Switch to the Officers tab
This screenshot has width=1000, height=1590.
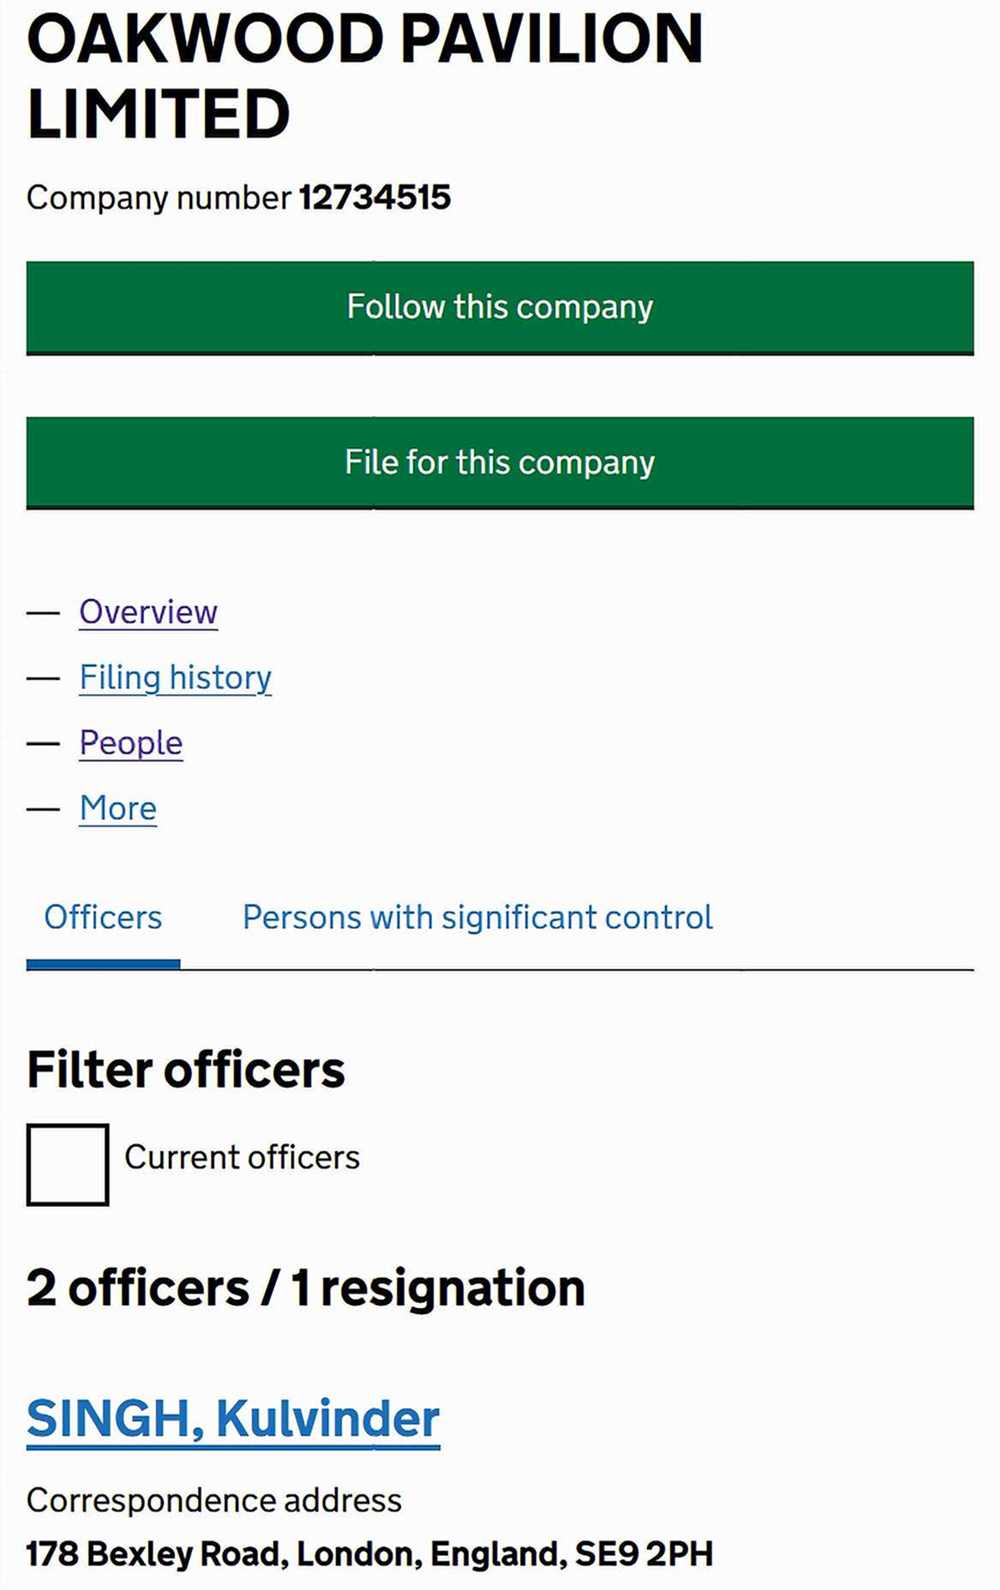(103, 918)
